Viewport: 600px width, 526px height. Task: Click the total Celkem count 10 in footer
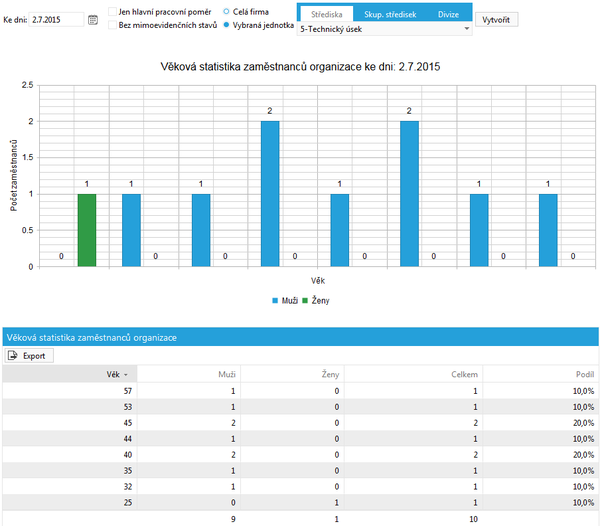pos(473,519)
